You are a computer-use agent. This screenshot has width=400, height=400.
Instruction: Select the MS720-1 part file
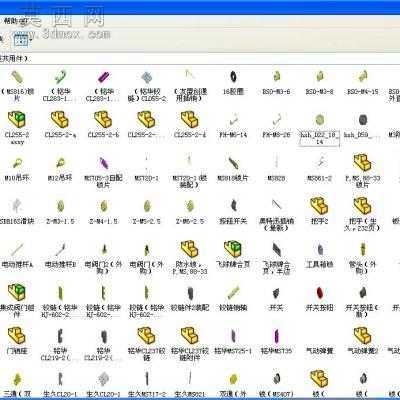tap(146, 163)
